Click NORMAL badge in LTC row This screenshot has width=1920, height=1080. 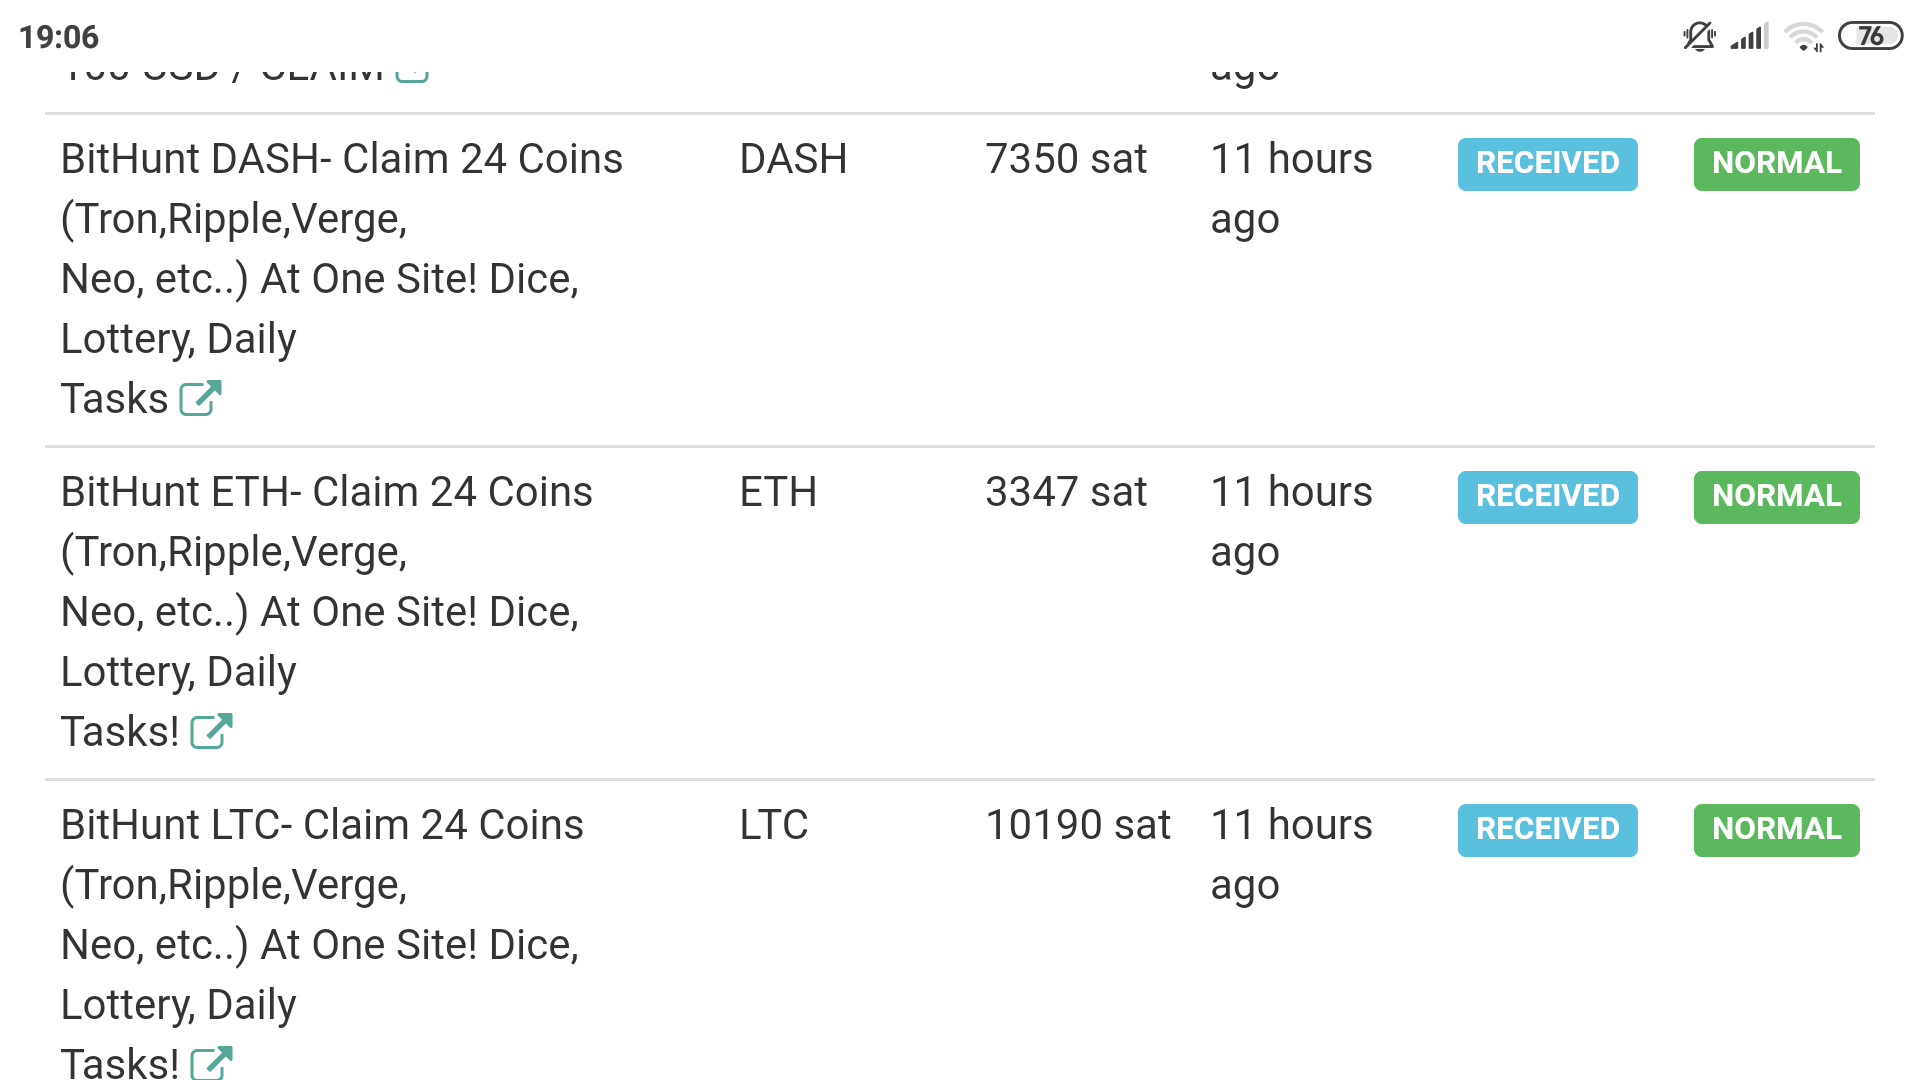[x=1776, y=830]
